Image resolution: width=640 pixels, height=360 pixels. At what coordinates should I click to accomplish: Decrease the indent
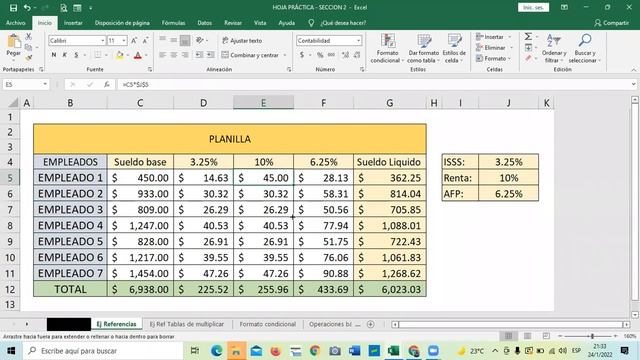pyautogui.click(x=199, y=55)
